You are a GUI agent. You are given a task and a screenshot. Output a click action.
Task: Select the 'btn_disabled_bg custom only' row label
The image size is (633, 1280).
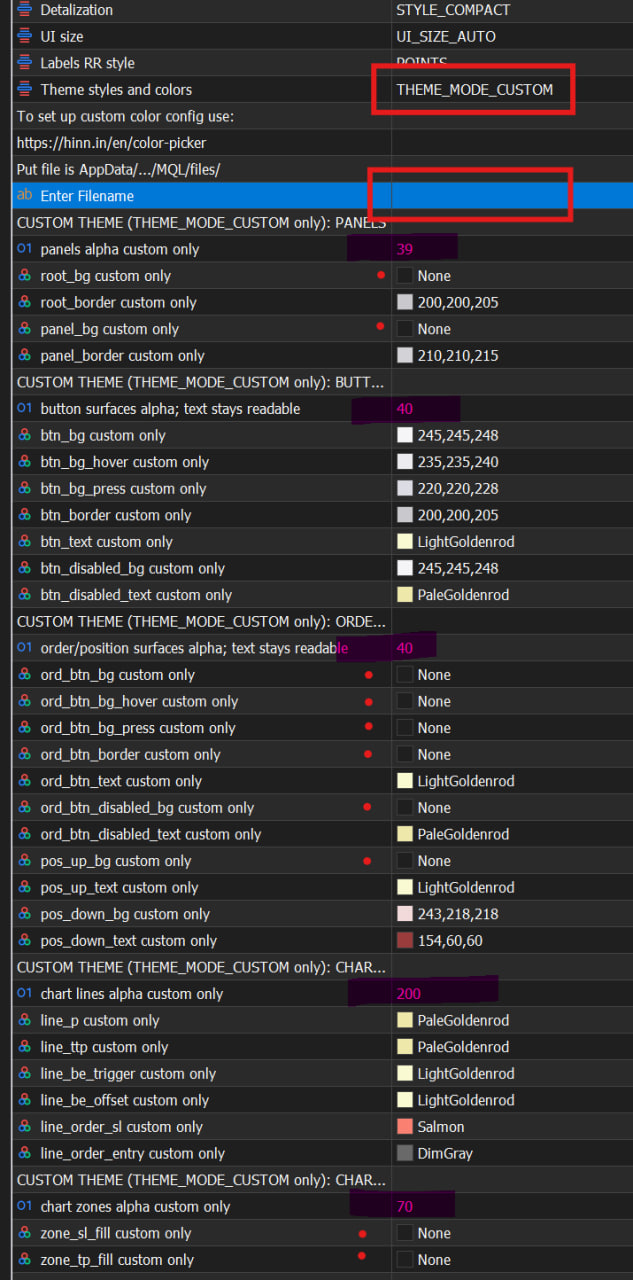tap(133, 568)
